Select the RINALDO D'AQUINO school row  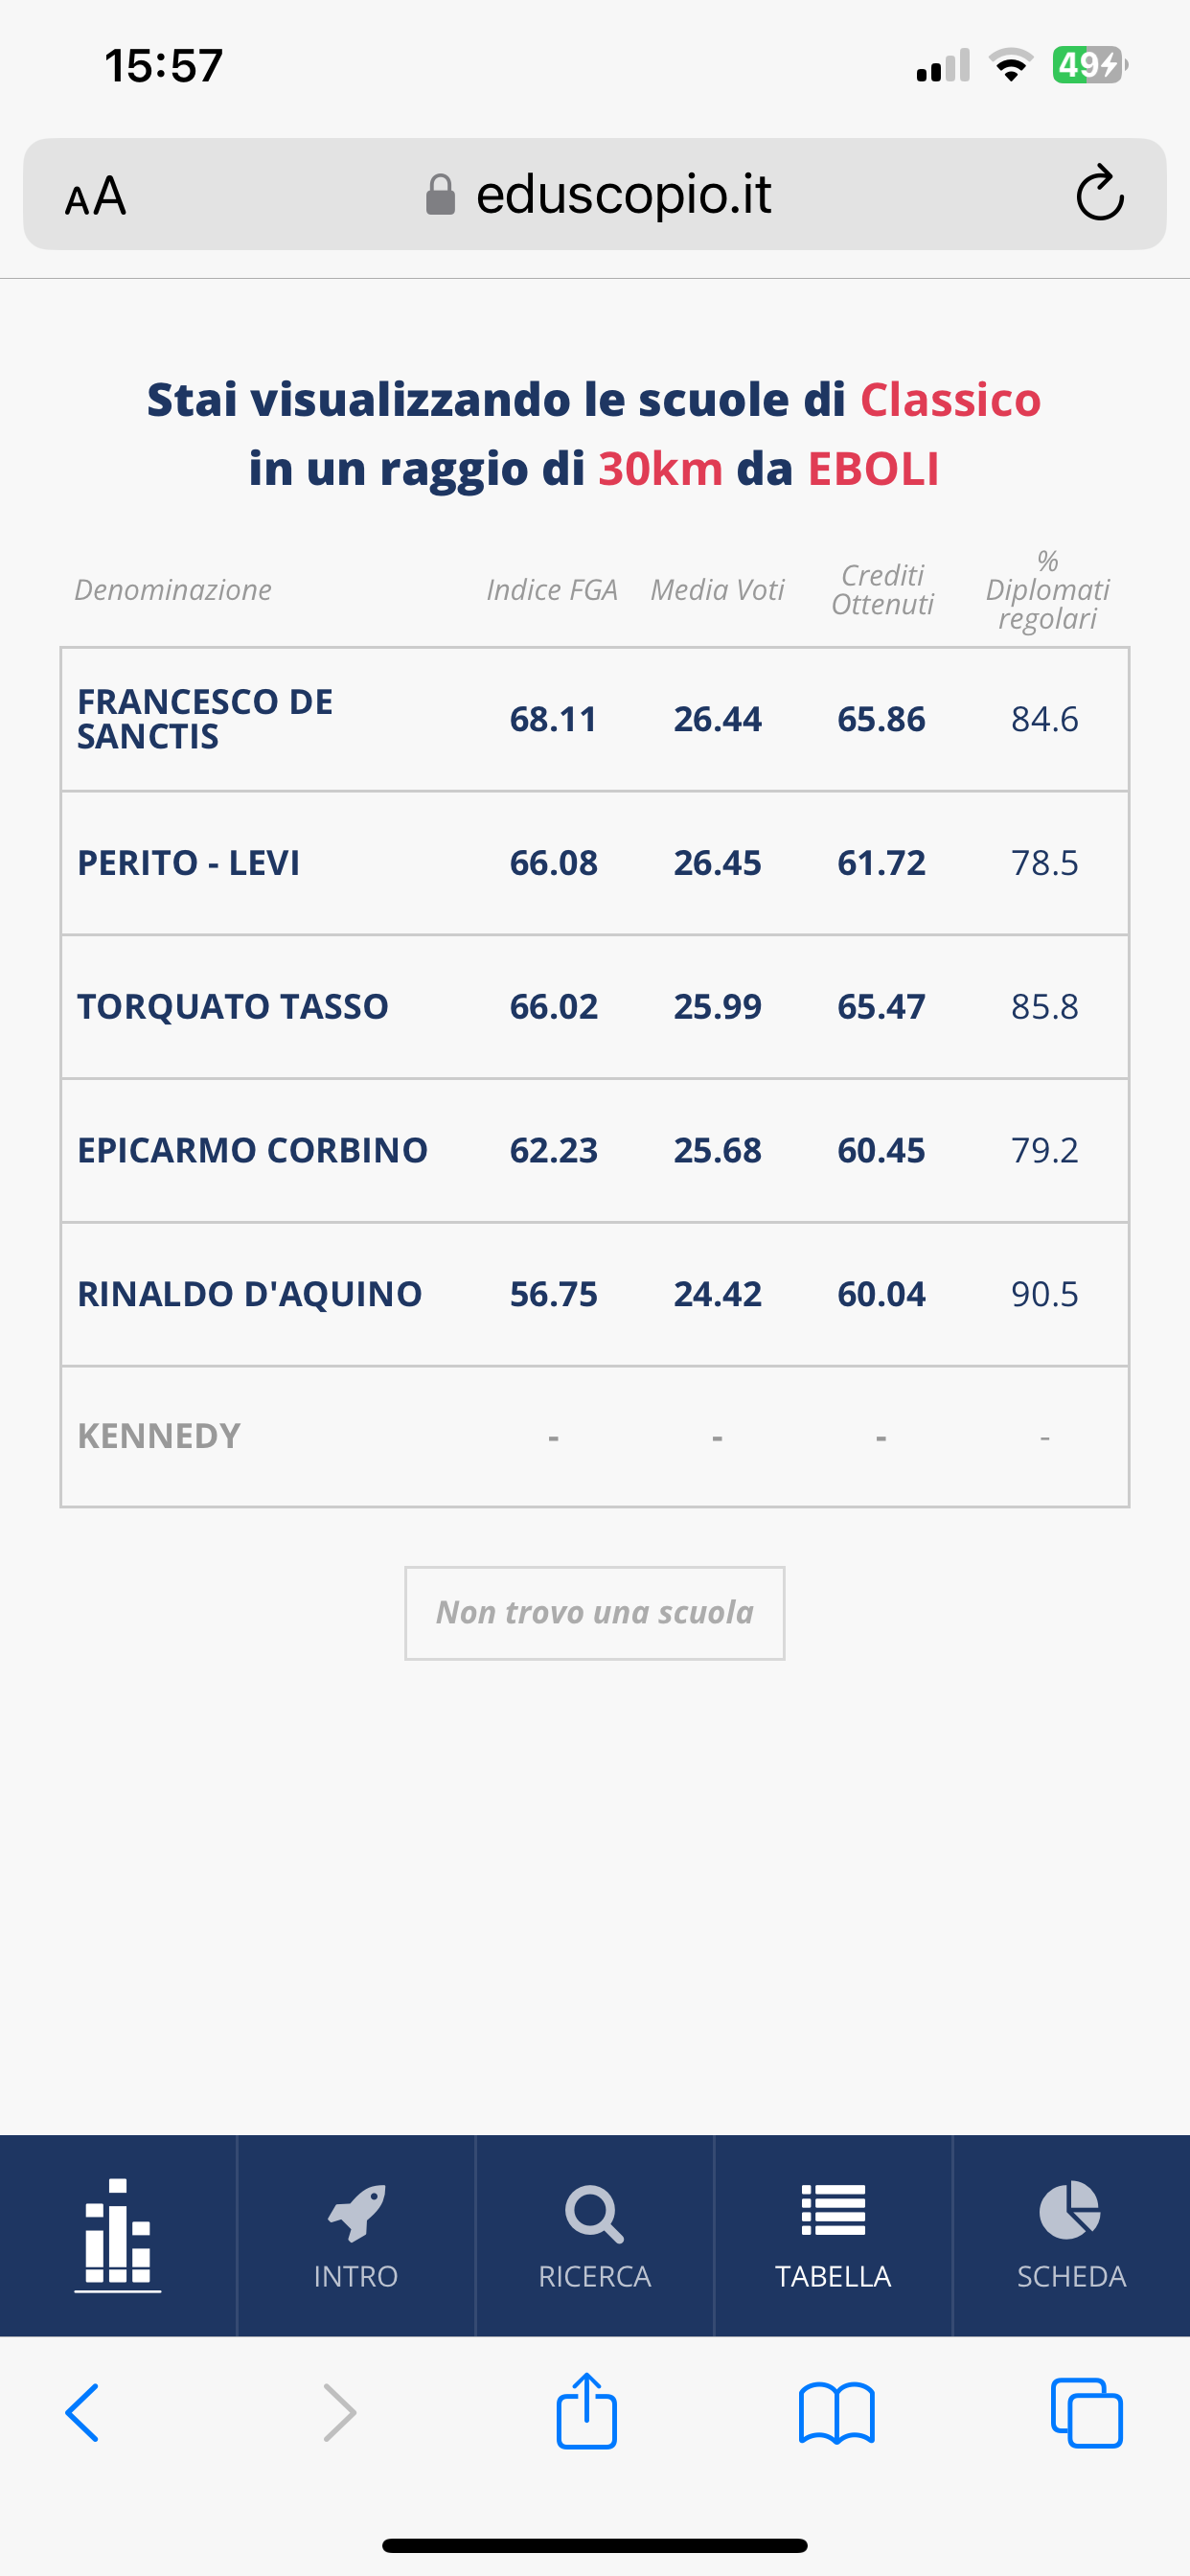250,1294
